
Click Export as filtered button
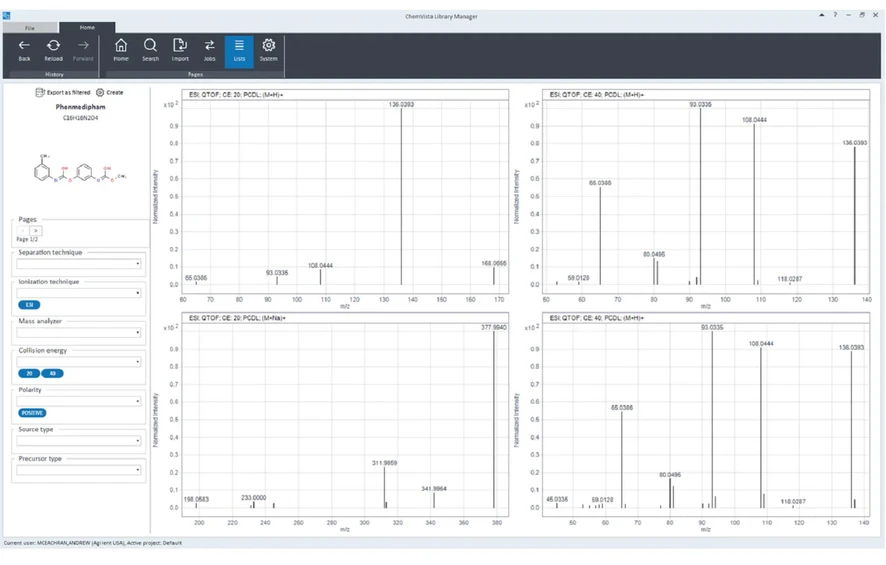pos(62,93)
